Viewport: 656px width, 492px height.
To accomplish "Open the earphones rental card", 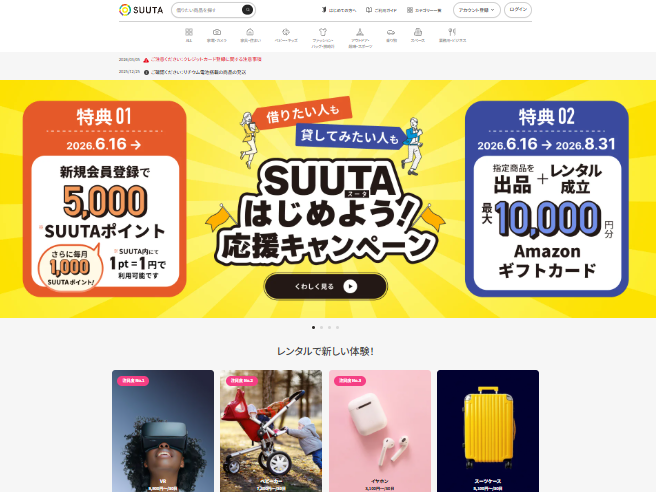I will coord(379,431).
